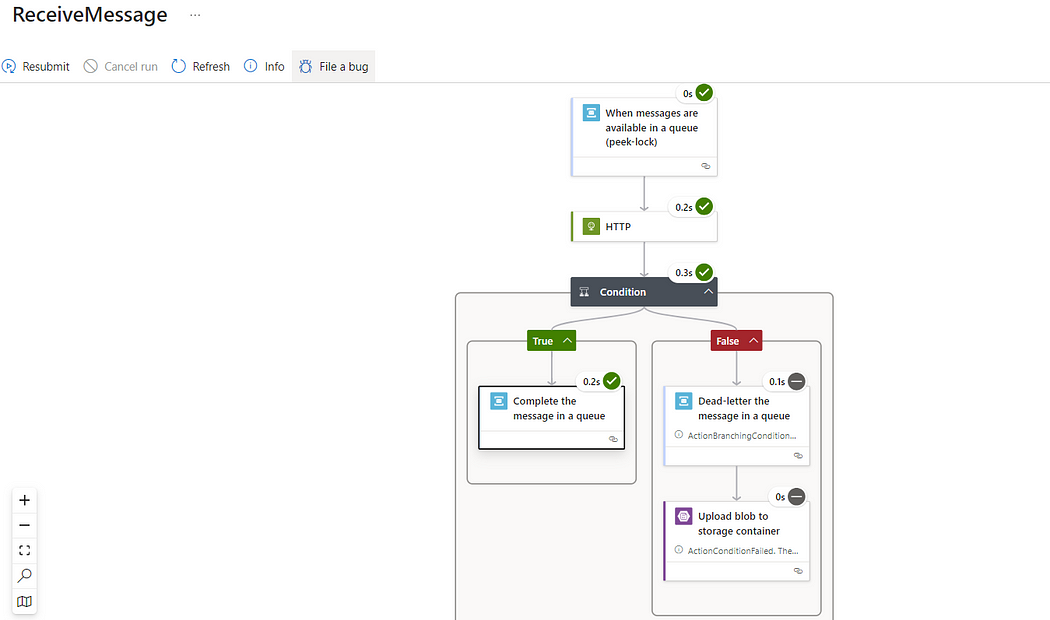The width and height of the screenshot is (1050, 620).
Task: Click the link icon on Complete message card
Action: [613, 439]
